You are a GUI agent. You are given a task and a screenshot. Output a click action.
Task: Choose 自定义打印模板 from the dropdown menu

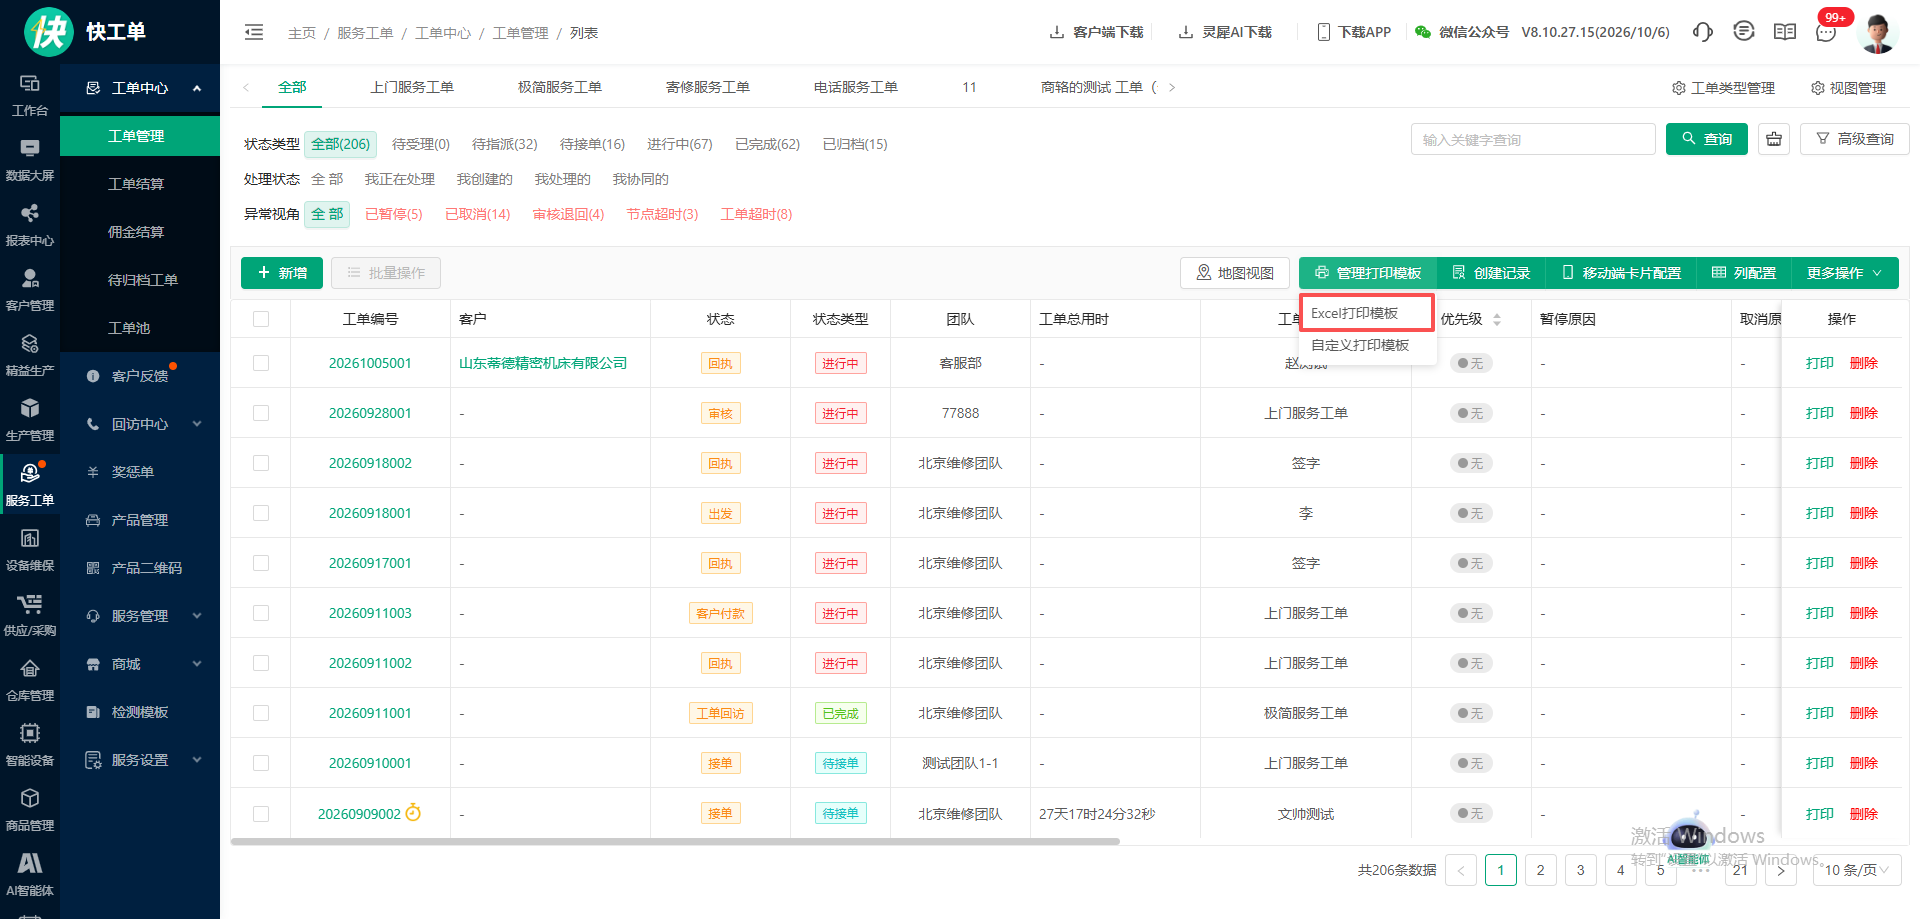point(1367,345)
